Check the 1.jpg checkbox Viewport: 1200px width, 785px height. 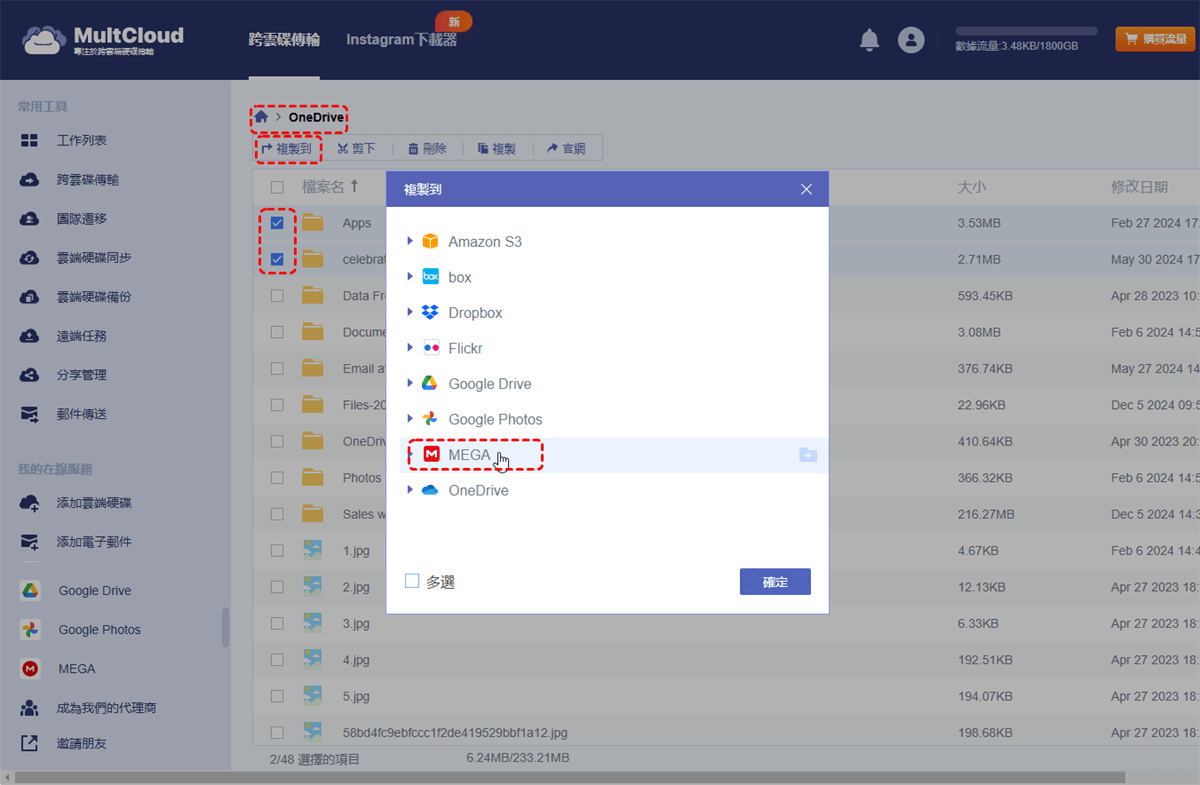277,550
